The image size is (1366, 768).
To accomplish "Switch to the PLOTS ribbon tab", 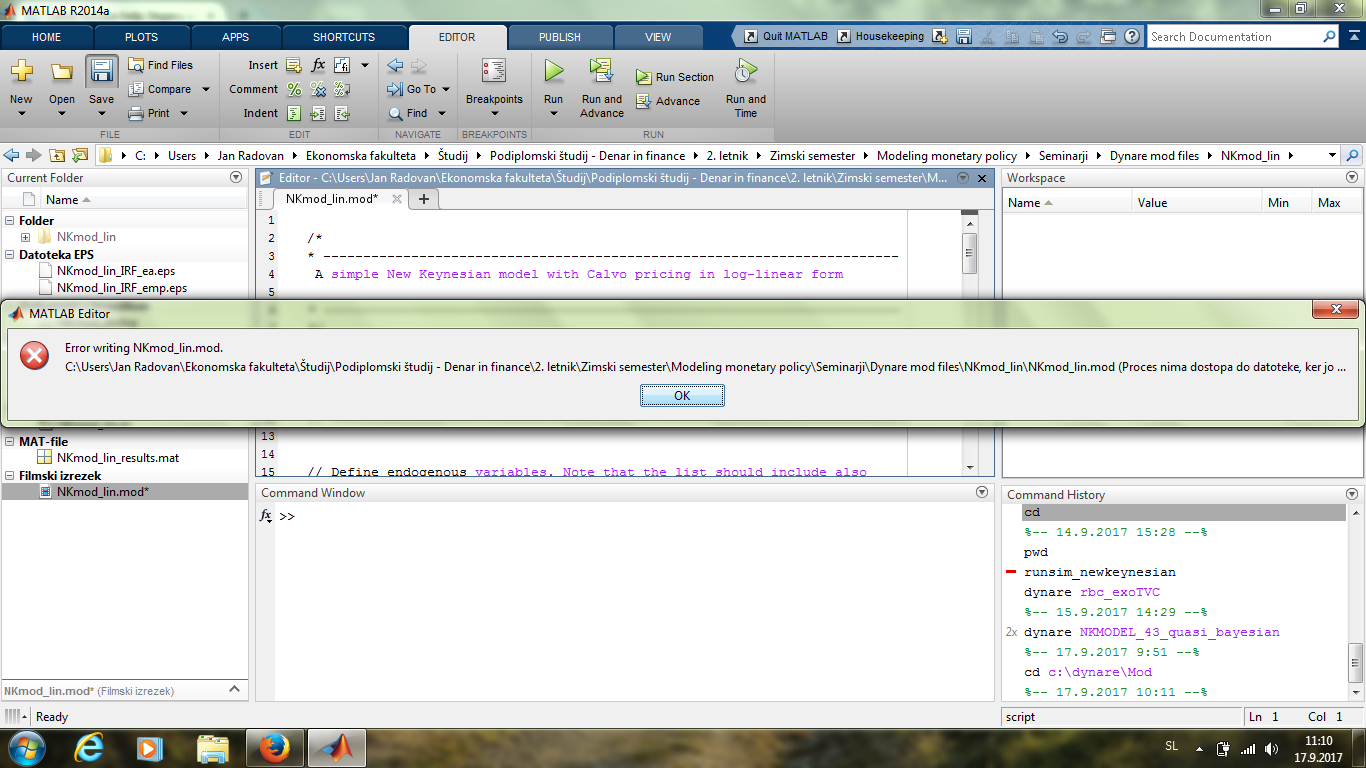I will coord(141,37).
